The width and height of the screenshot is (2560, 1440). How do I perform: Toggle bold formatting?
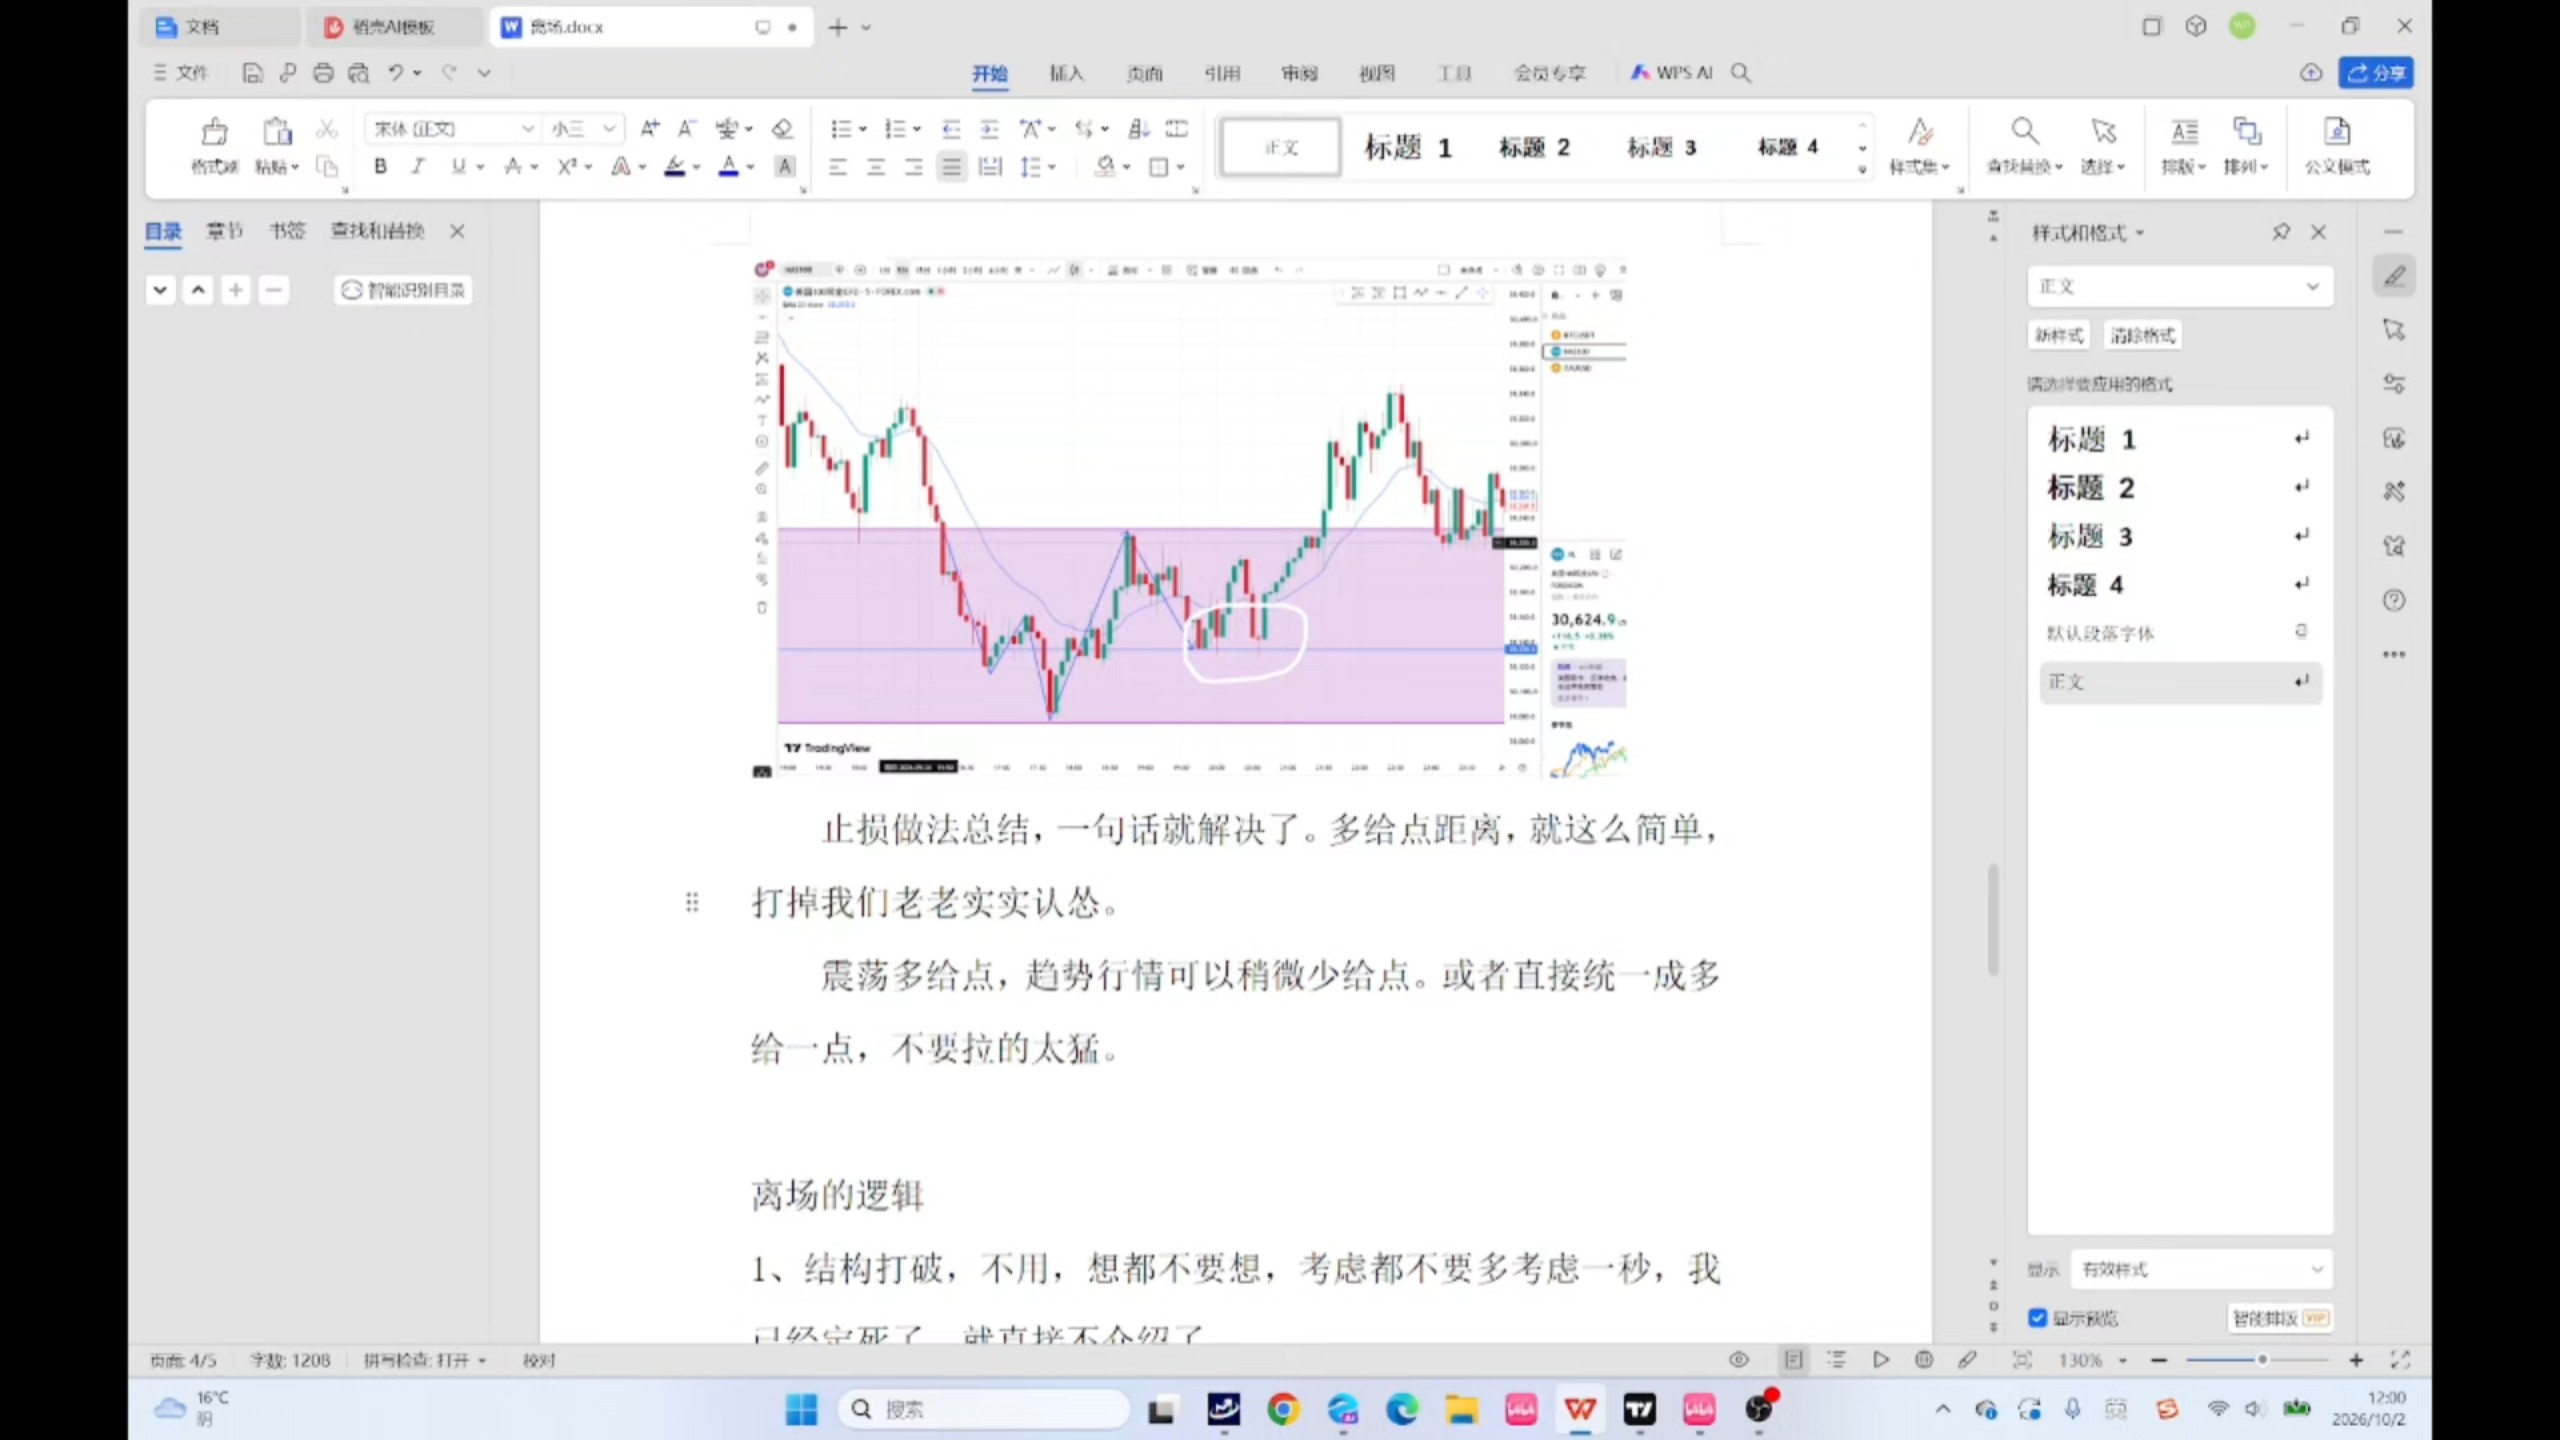click(380, 167)
